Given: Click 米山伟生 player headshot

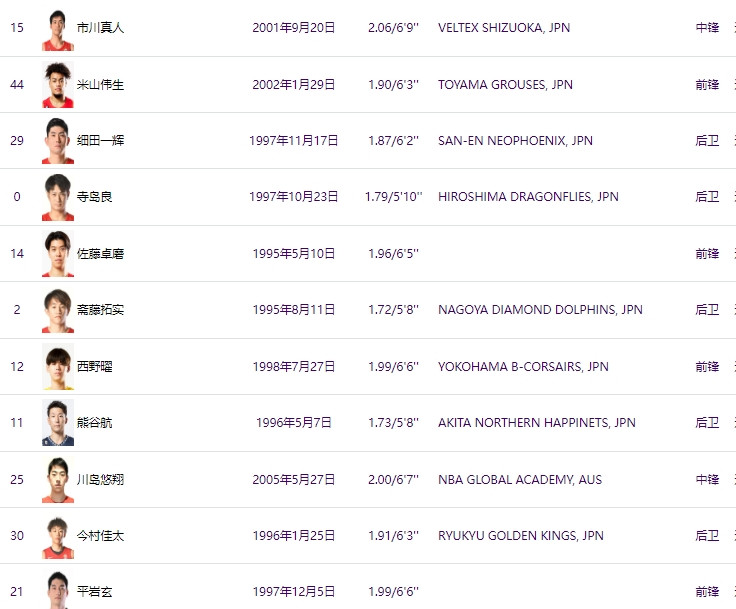Looking at the screenshot, I should pyautogui.click(x=58, y=85).
